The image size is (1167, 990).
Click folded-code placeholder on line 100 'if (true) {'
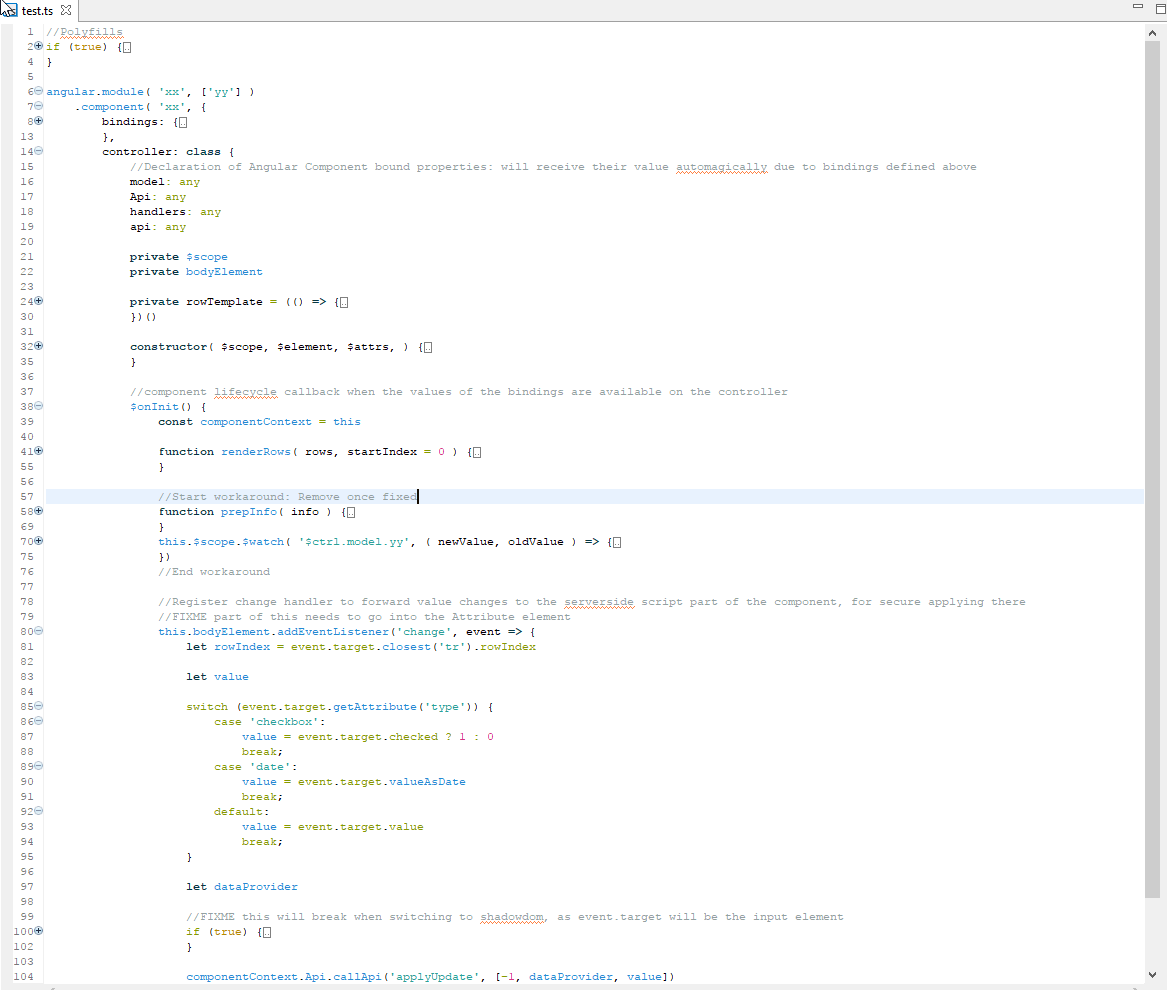pyautogui.click(x=267, y=932)
